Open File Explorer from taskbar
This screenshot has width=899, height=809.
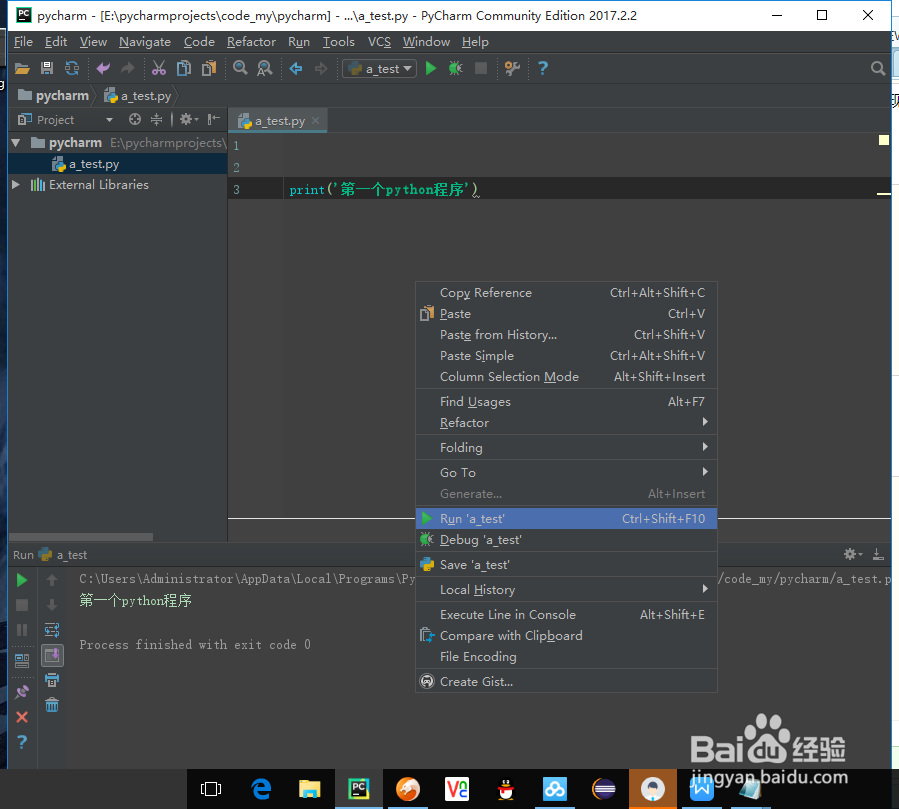310,790
